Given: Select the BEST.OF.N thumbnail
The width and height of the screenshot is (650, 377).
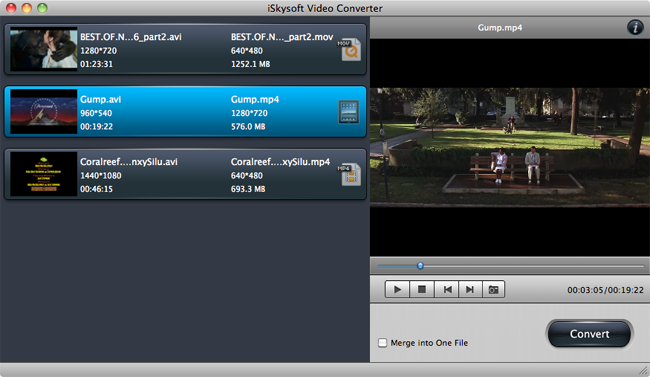Looking at the screenshot, I should click(44, 49).
